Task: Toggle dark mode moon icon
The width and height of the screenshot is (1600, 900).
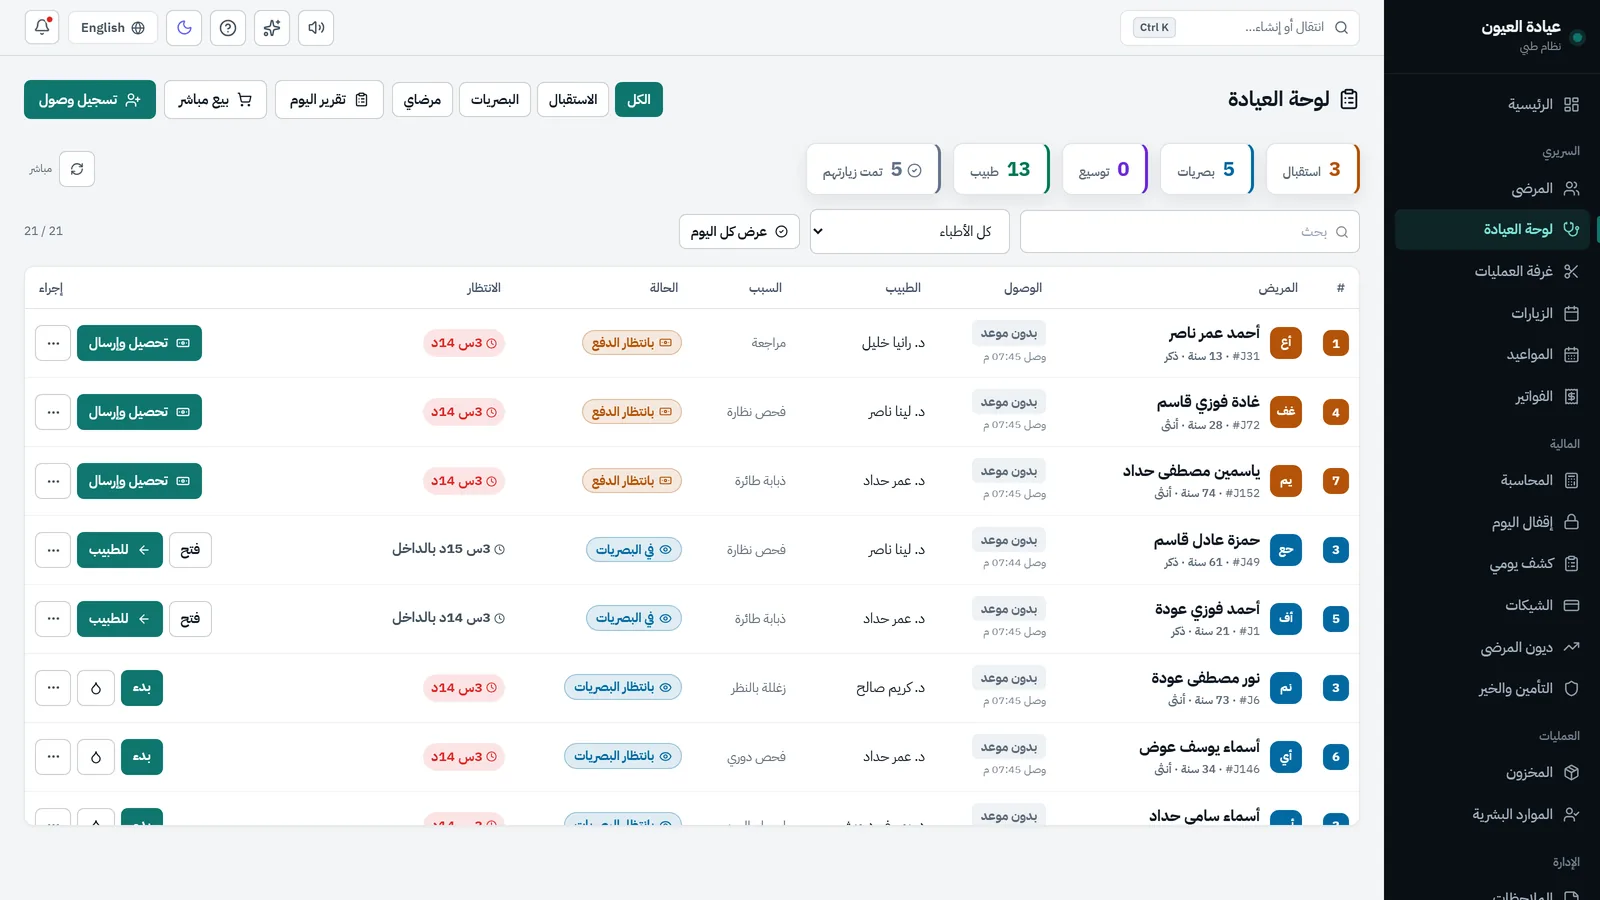Action: click(184, 28)
